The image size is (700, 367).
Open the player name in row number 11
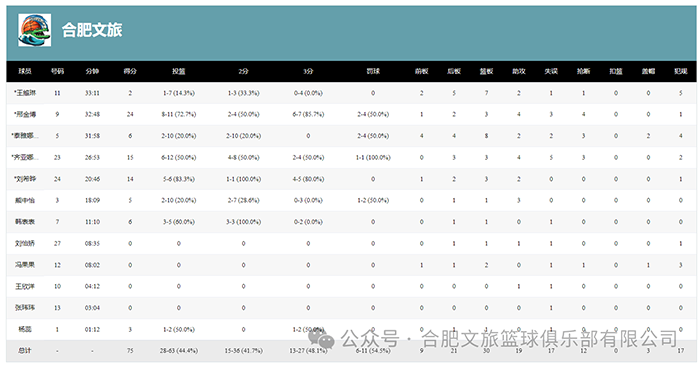[x=25, y=93]
